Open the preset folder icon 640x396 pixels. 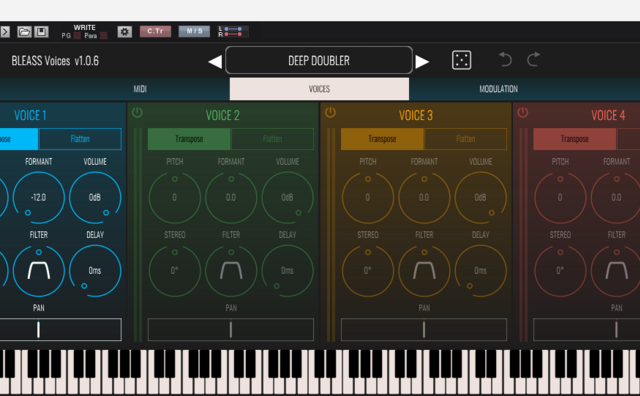pyautogui.click(x=24, y=32)
